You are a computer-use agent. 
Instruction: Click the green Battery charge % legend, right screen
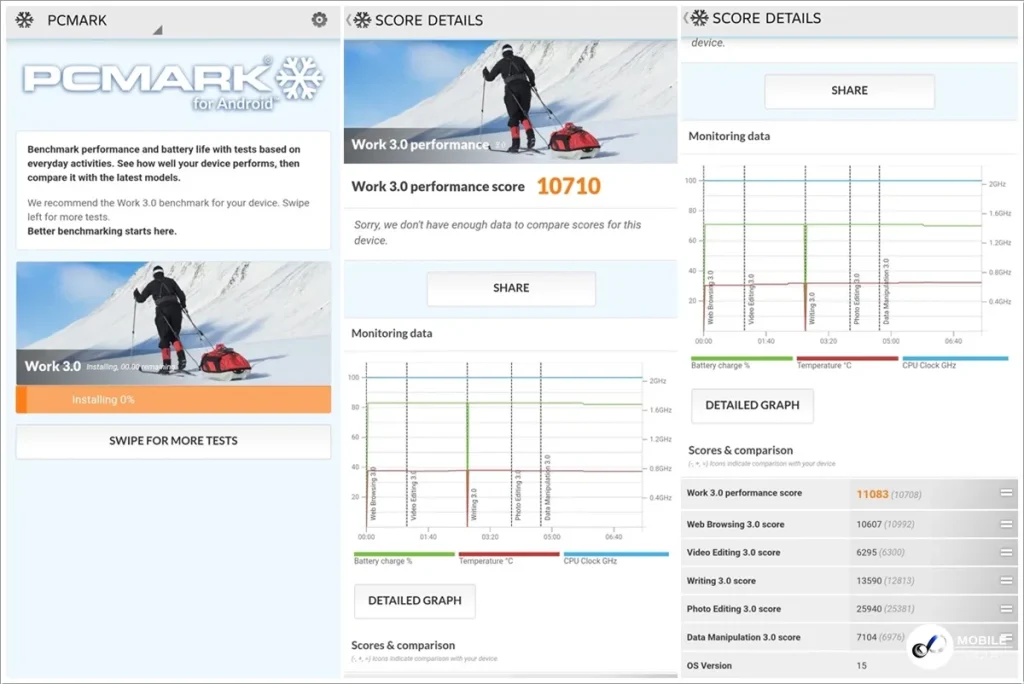741,363
